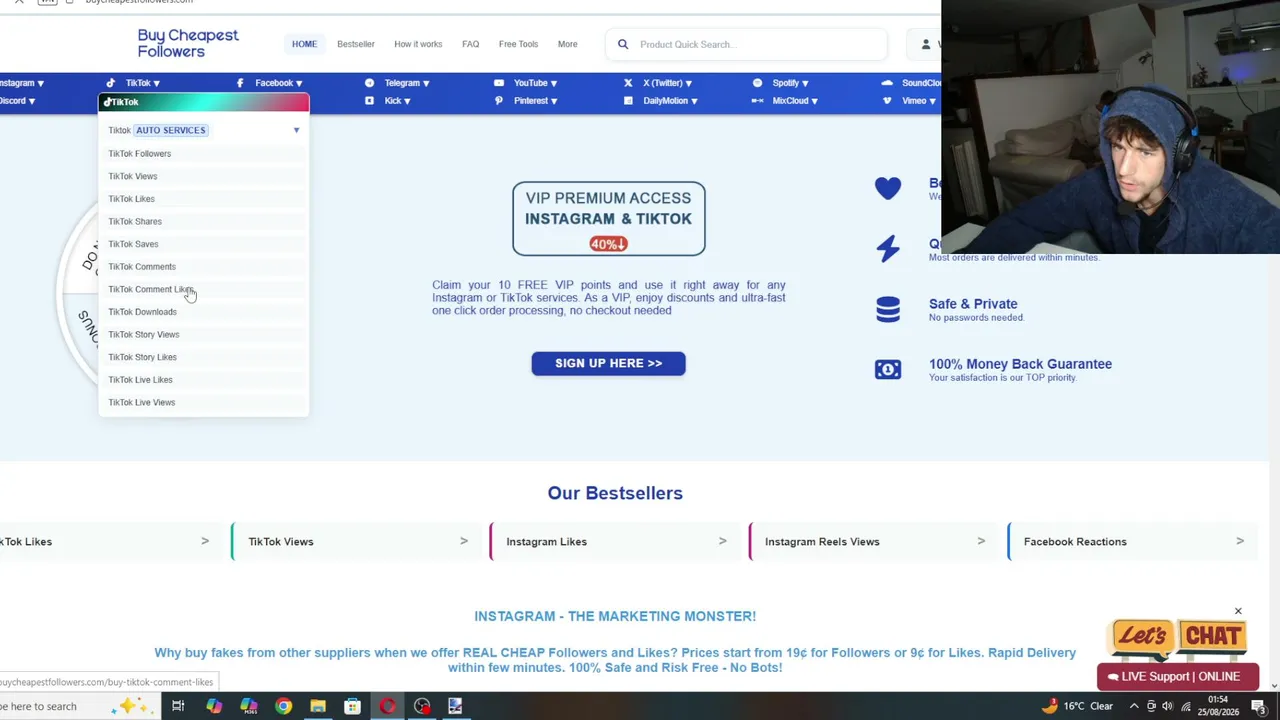Click the volume speaker tray icon
The image size is (1280, 720).
(1167, 706)
